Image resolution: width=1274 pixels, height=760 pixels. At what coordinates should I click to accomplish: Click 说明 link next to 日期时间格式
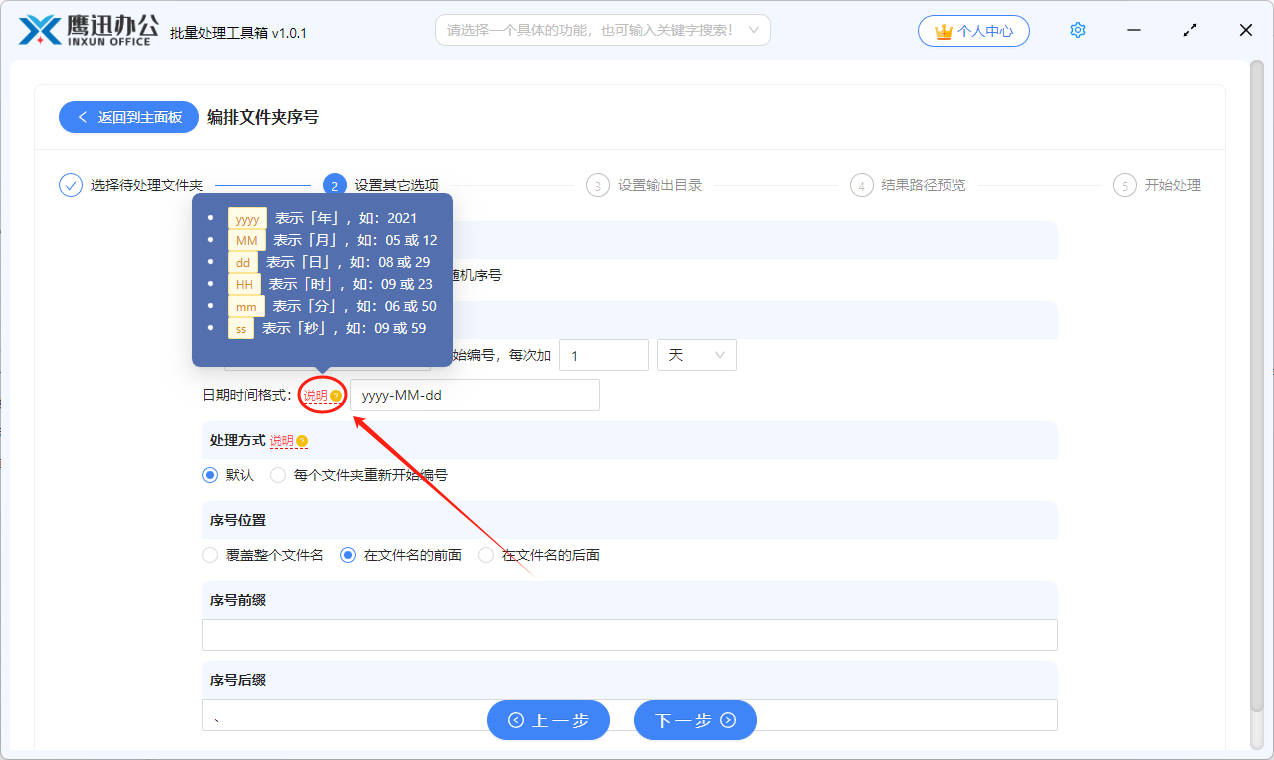point(316,396)
